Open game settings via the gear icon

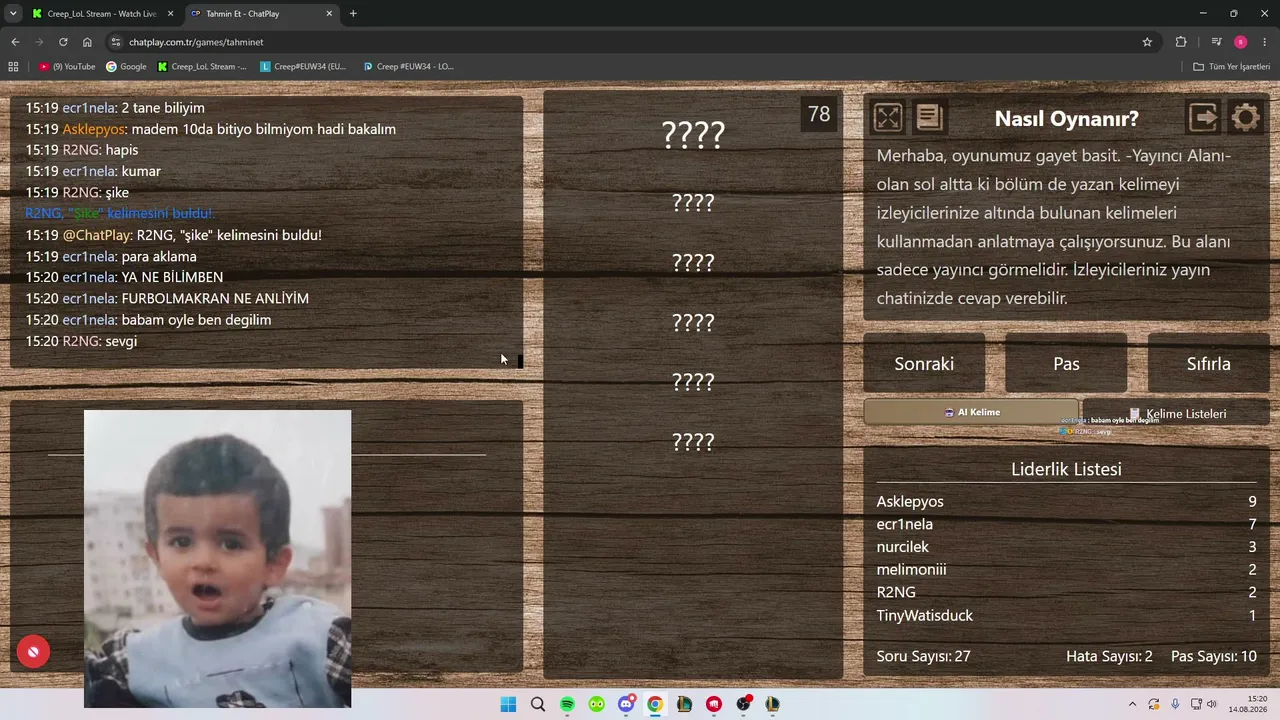tap(1246, 118)
